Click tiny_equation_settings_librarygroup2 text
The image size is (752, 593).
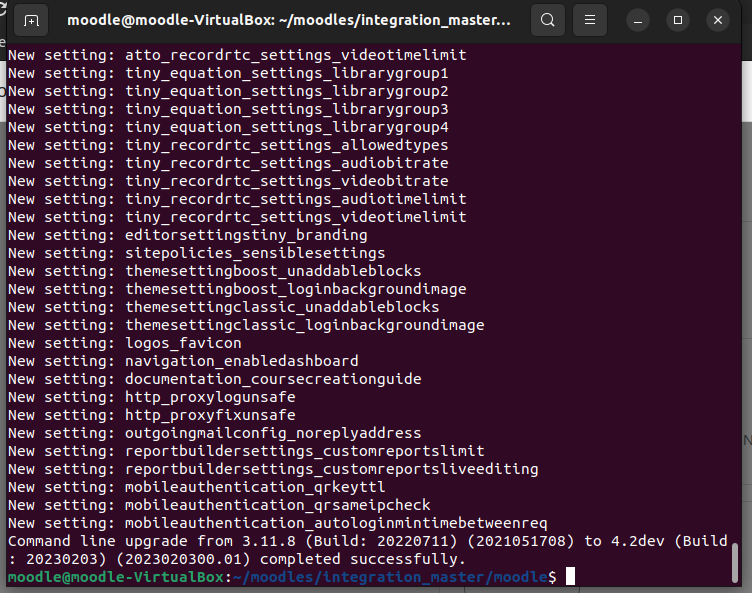(286, 91)
